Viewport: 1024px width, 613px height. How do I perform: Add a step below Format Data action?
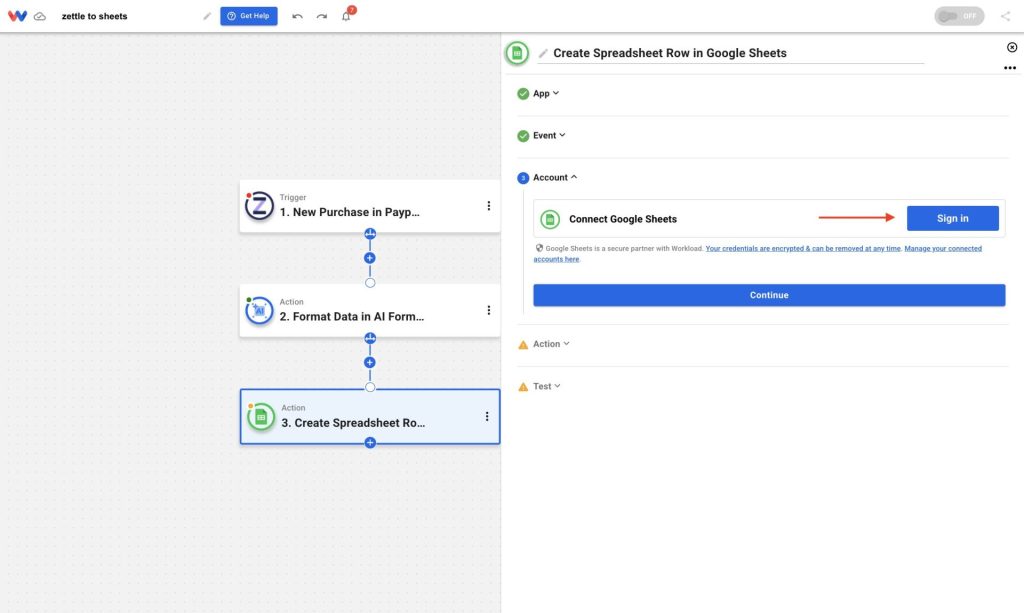pyautogui.click(x=370, y=362)
